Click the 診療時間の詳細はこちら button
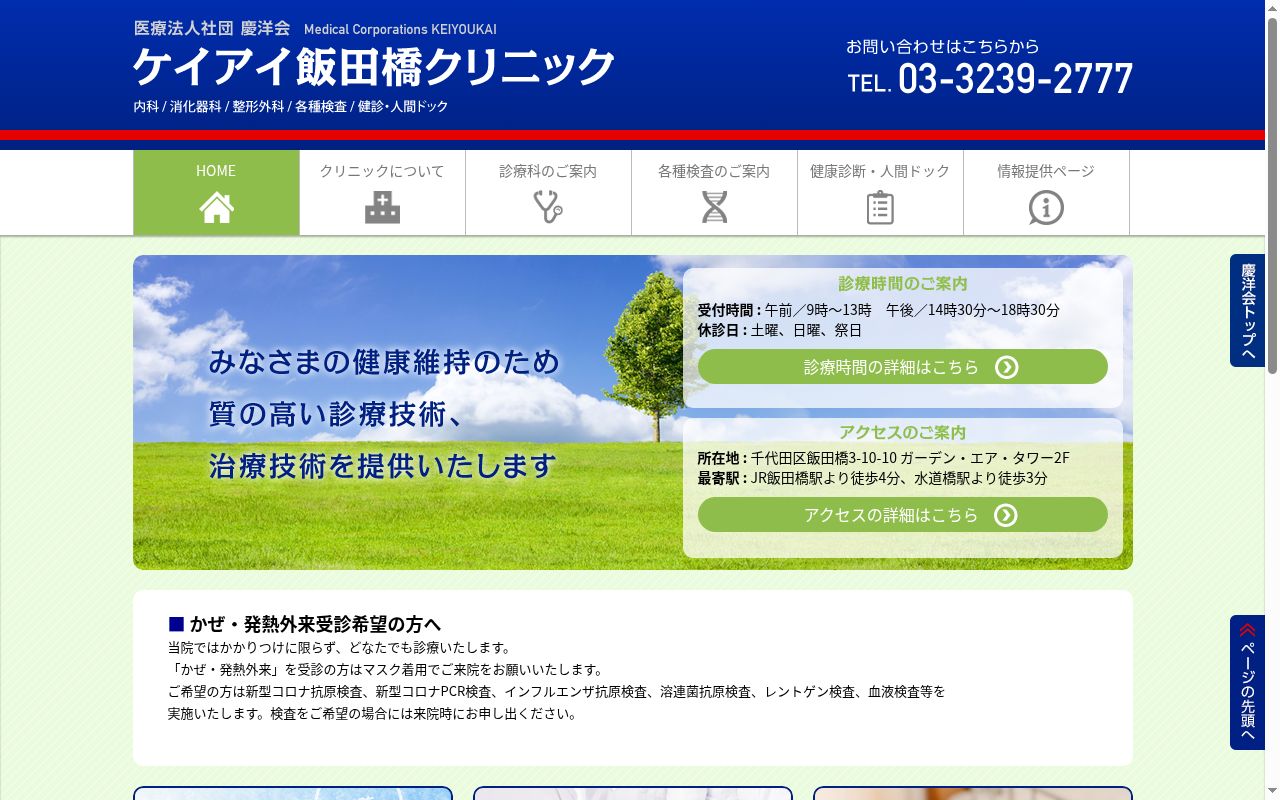This screenshot has height=800, width=1280. (x=902, y=367)
